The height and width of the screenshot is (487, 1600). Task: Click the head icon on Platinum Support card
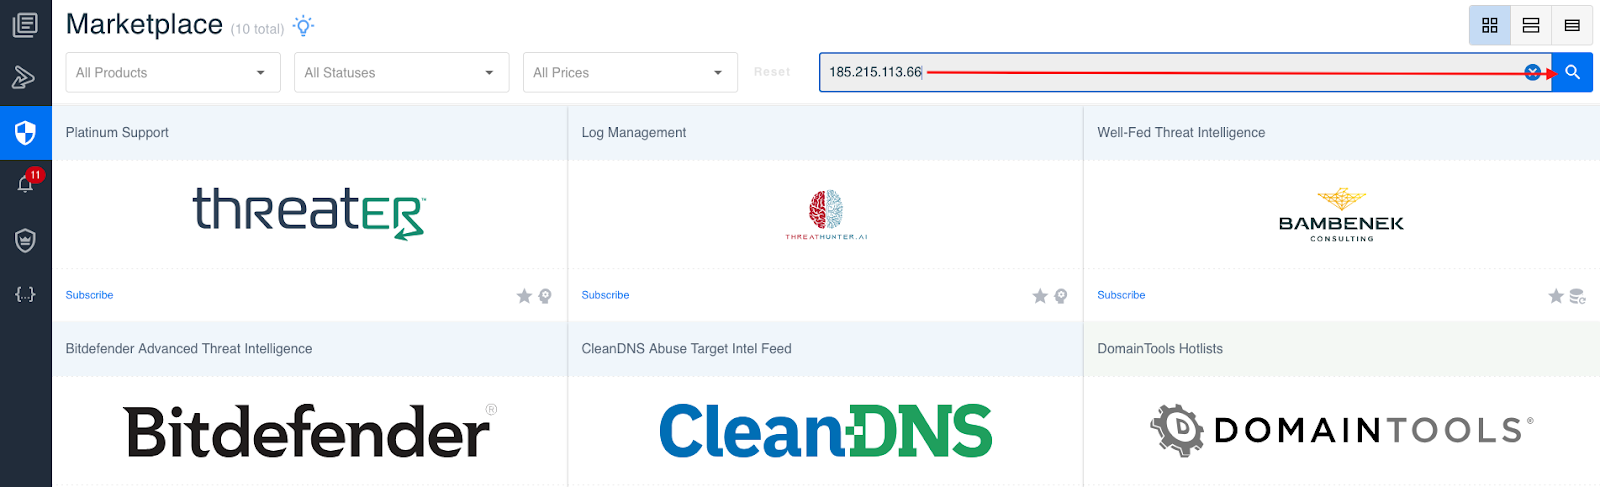click(x=545, y=296)
